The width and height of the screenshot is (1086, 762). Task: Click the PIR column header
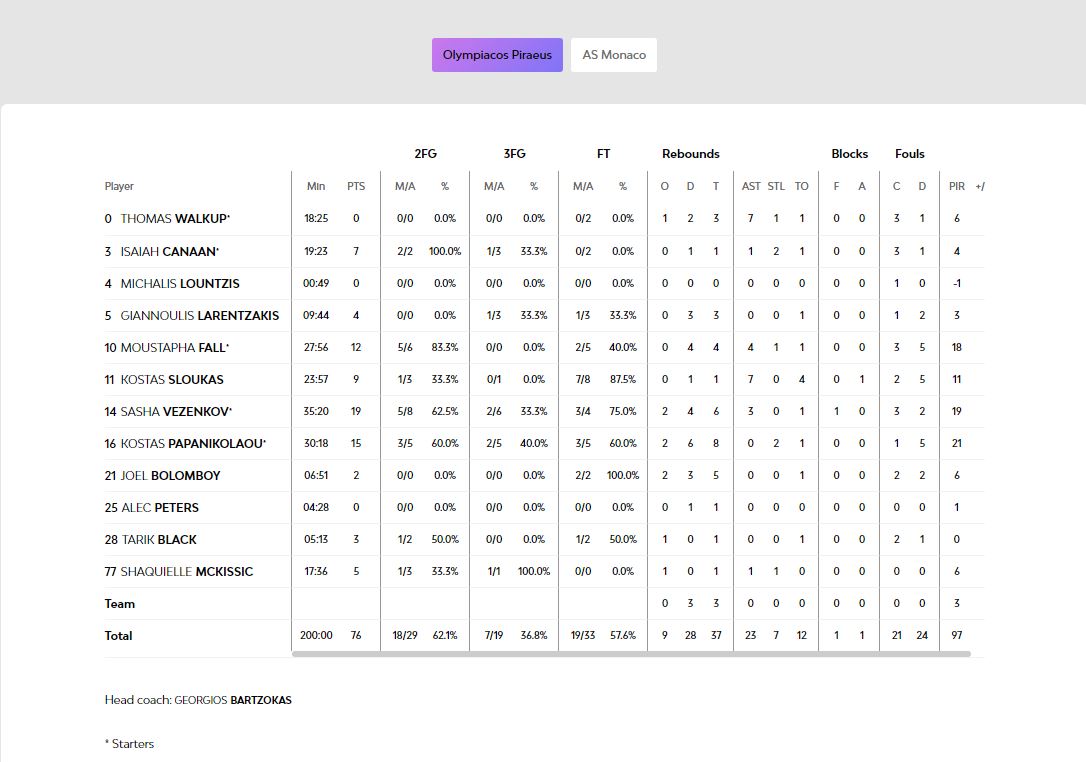(956, 186)
